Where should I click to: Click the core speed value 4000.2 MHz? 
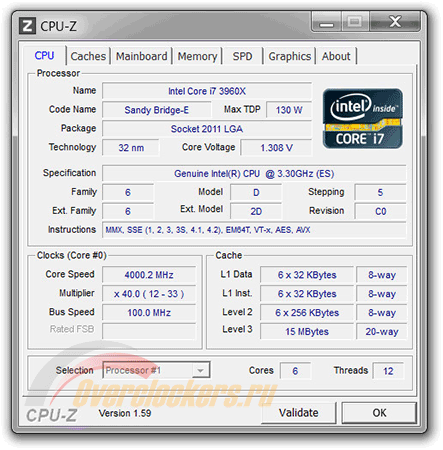pos(149,275)
